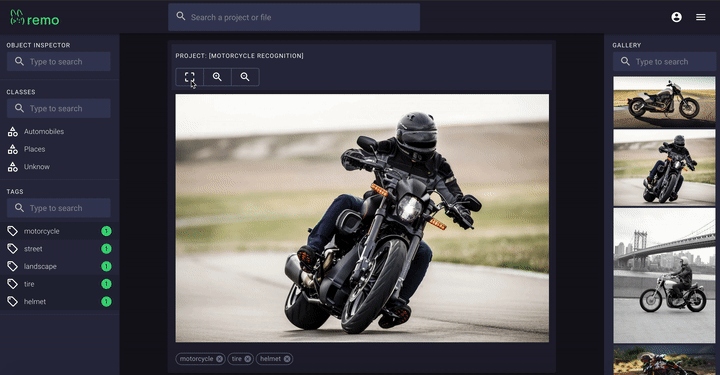Focus the Gallery search field
Image resolution: width=720 pixels, height=375 pixels.
tap(664, 62)
